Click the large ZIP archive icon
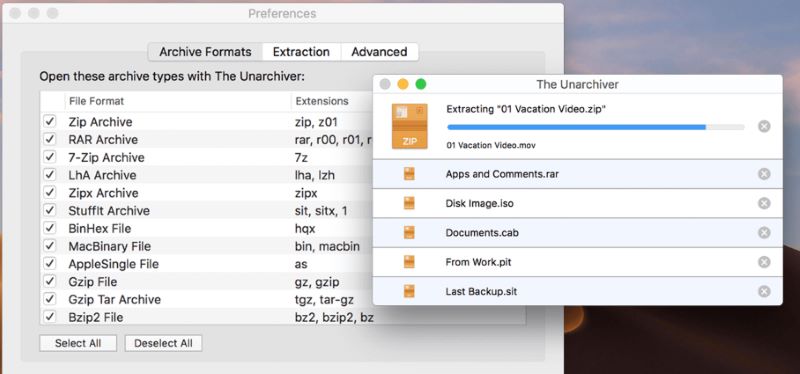 [410, 126]
